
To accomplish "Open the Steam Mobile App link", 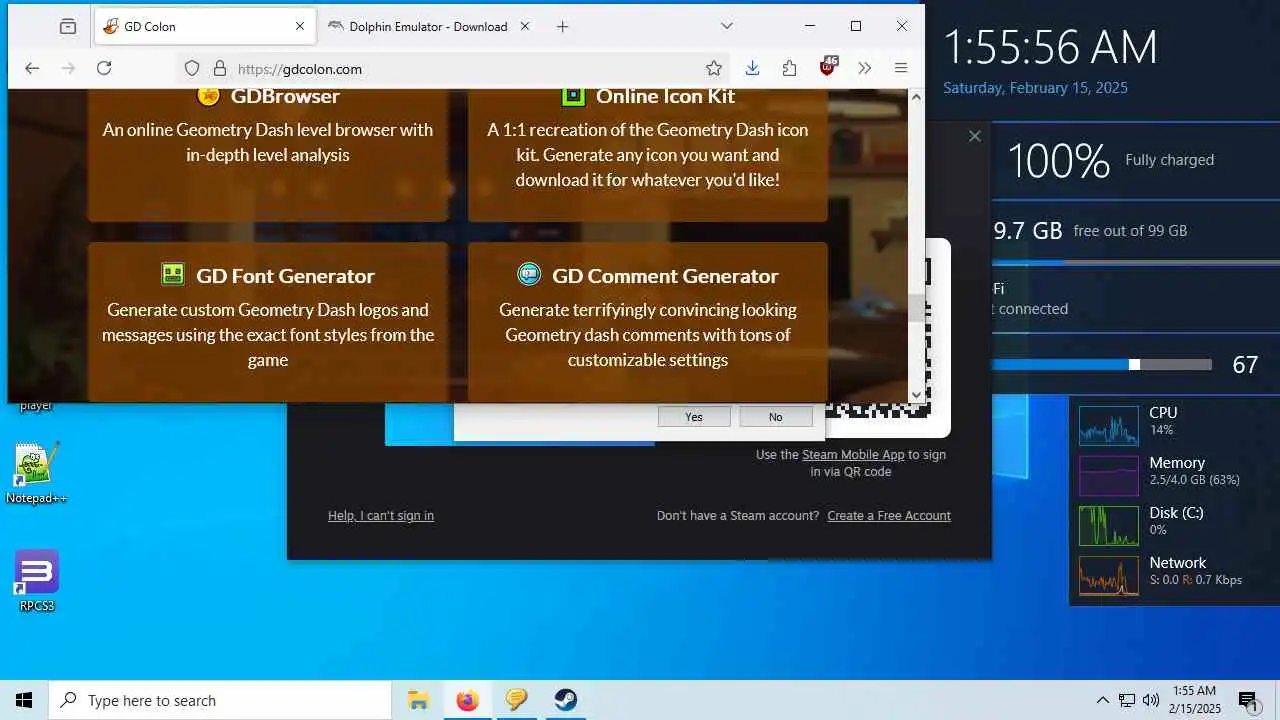I will [853, 455].
